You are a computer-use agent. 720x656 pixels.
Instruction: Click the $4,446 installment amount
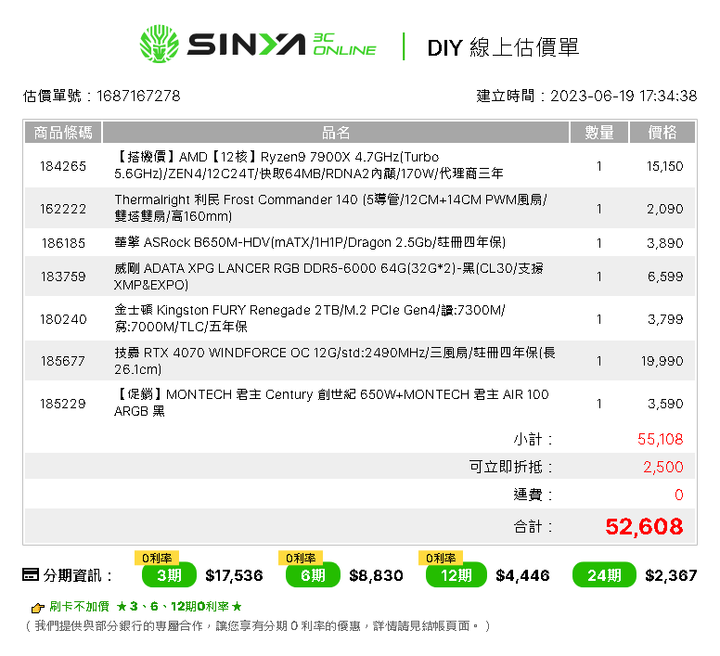523,576
